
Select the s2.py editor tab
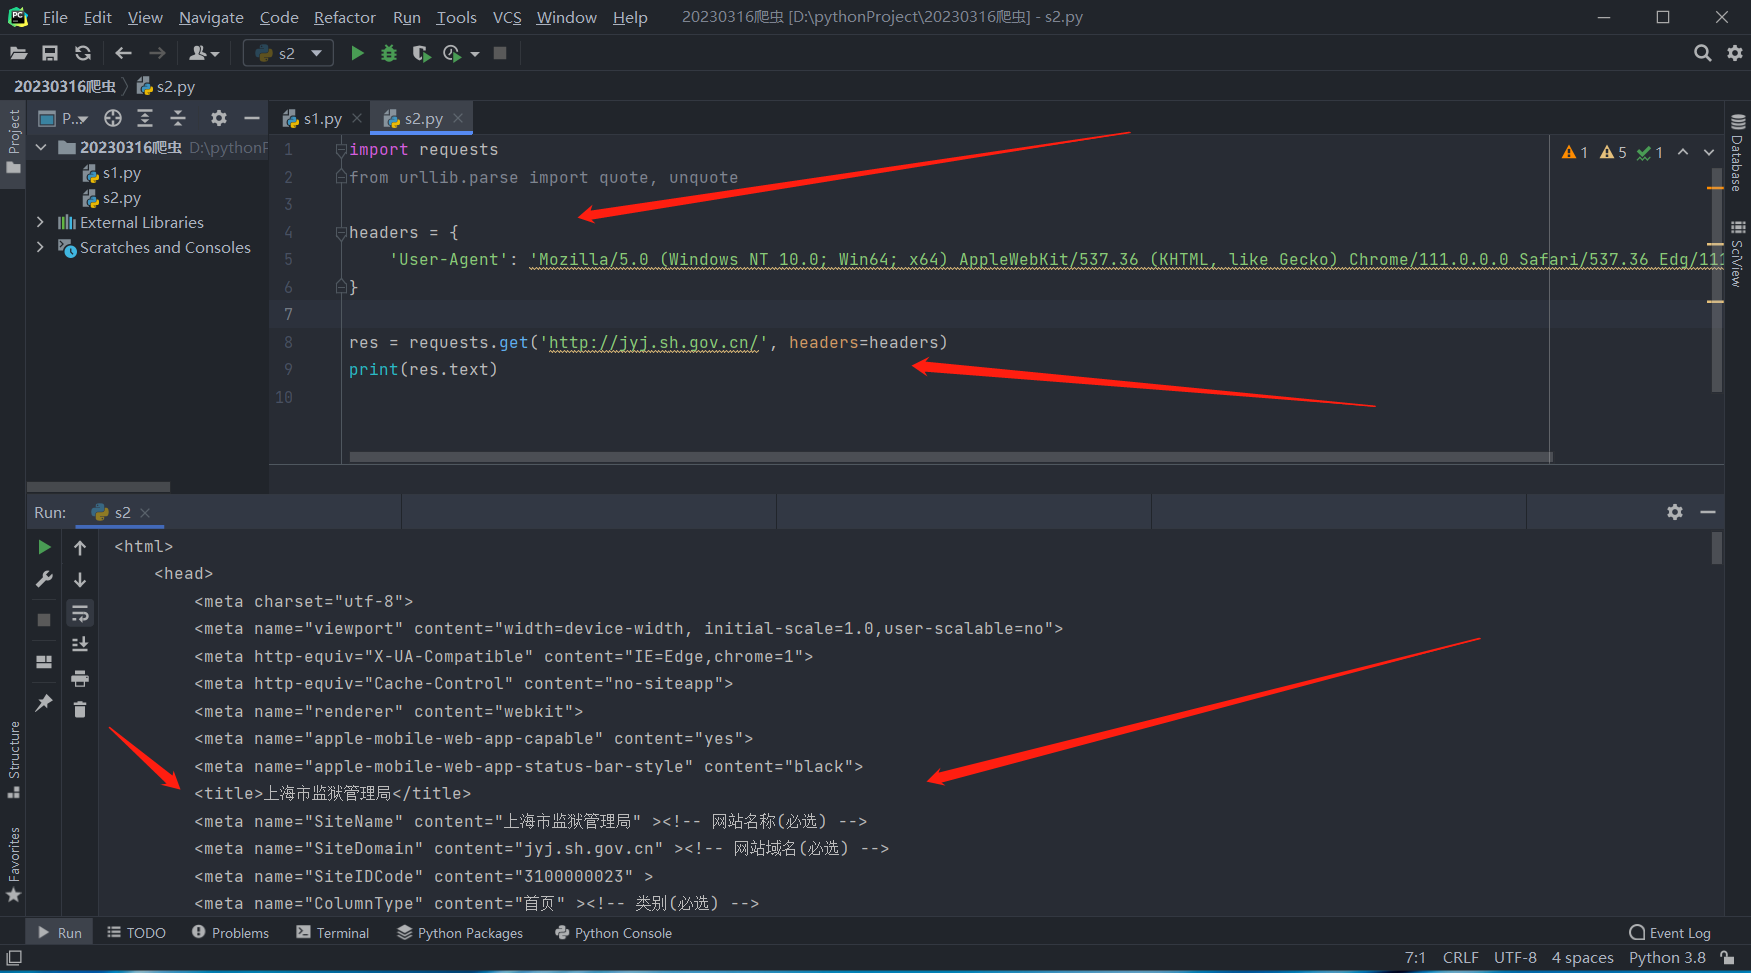tap(423, 118)
